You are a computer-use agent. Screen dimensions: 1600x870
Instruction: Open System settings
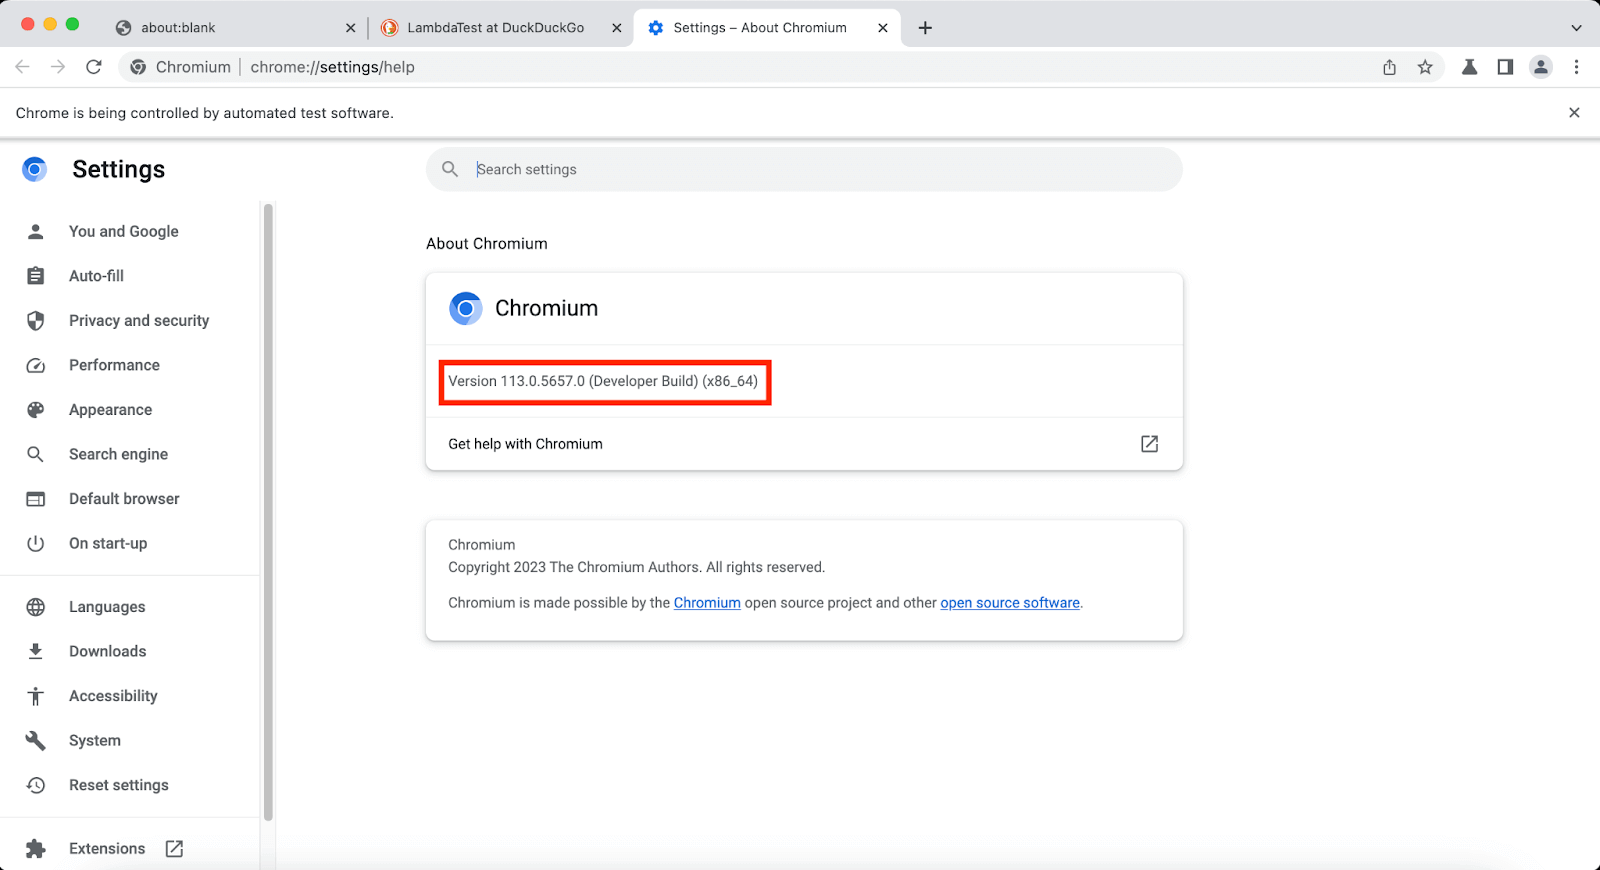coord(95,740)
